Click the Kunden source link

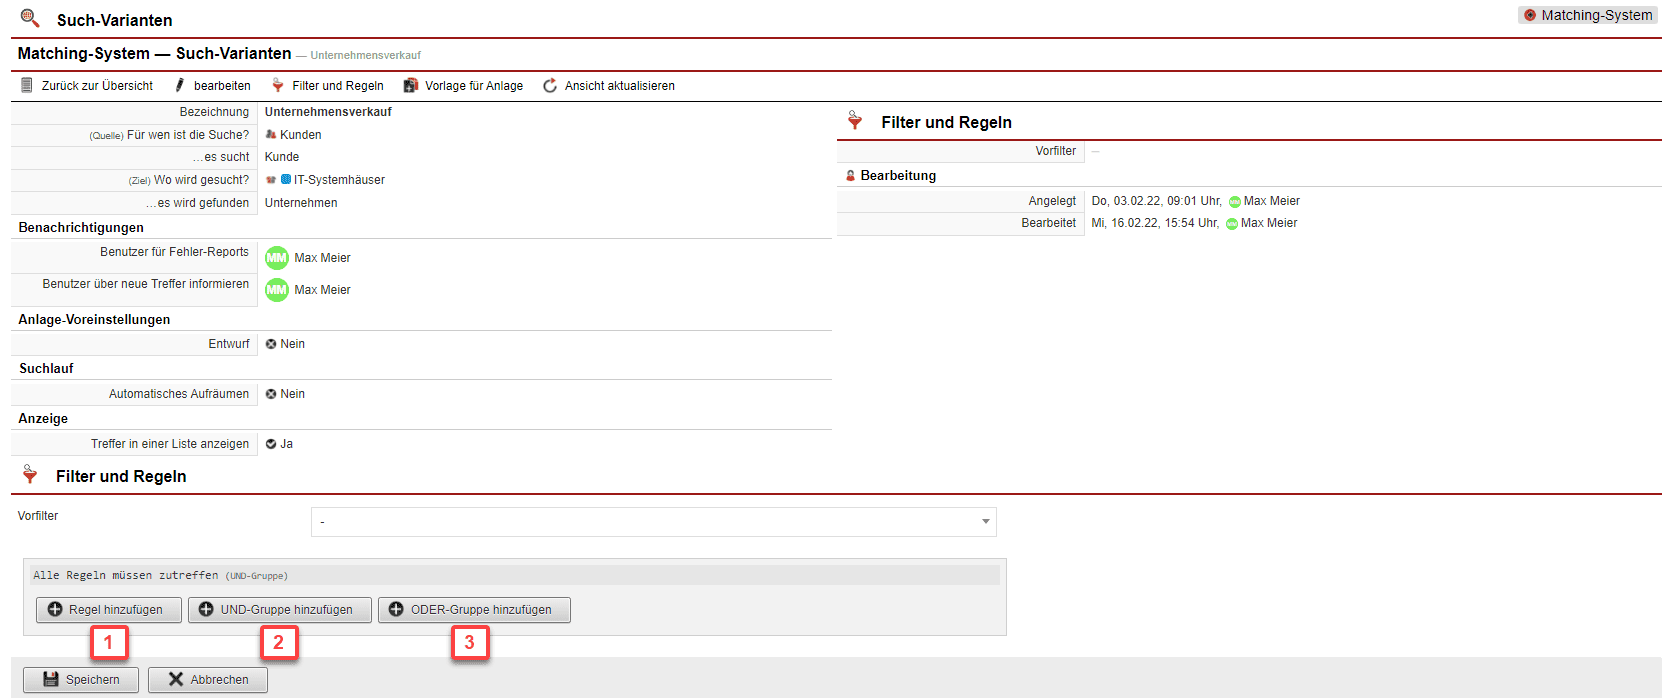pyautogui.click(x=300, y=135)
